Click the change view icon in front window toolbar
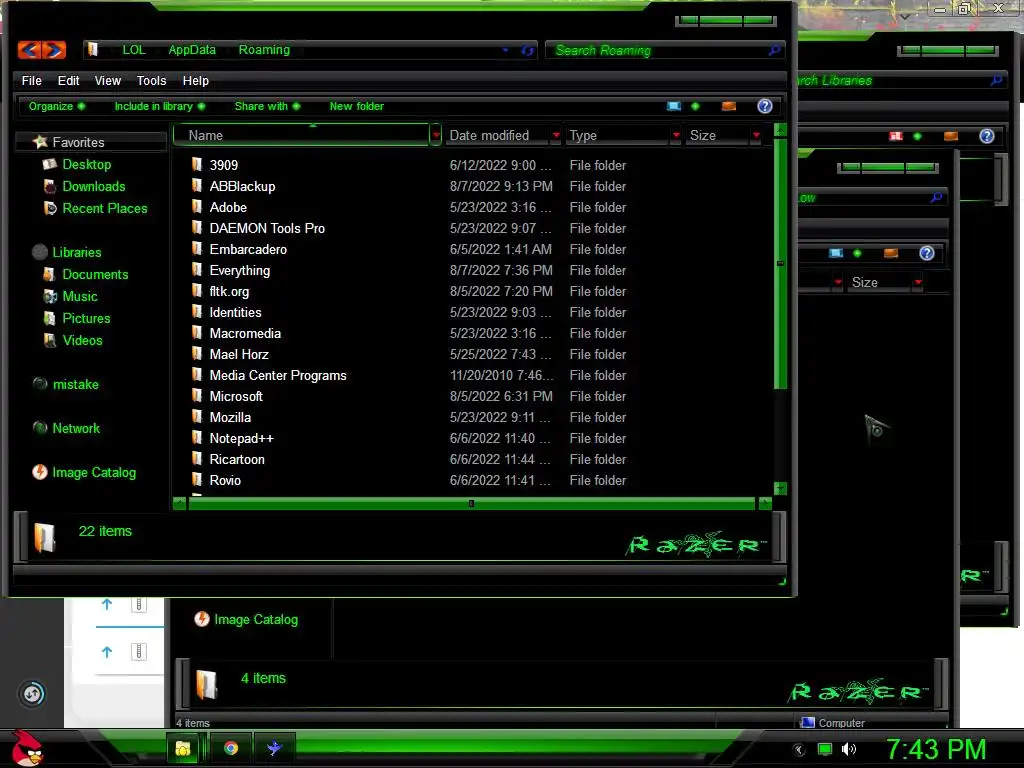1024x768 pixels. pos(674,106)
